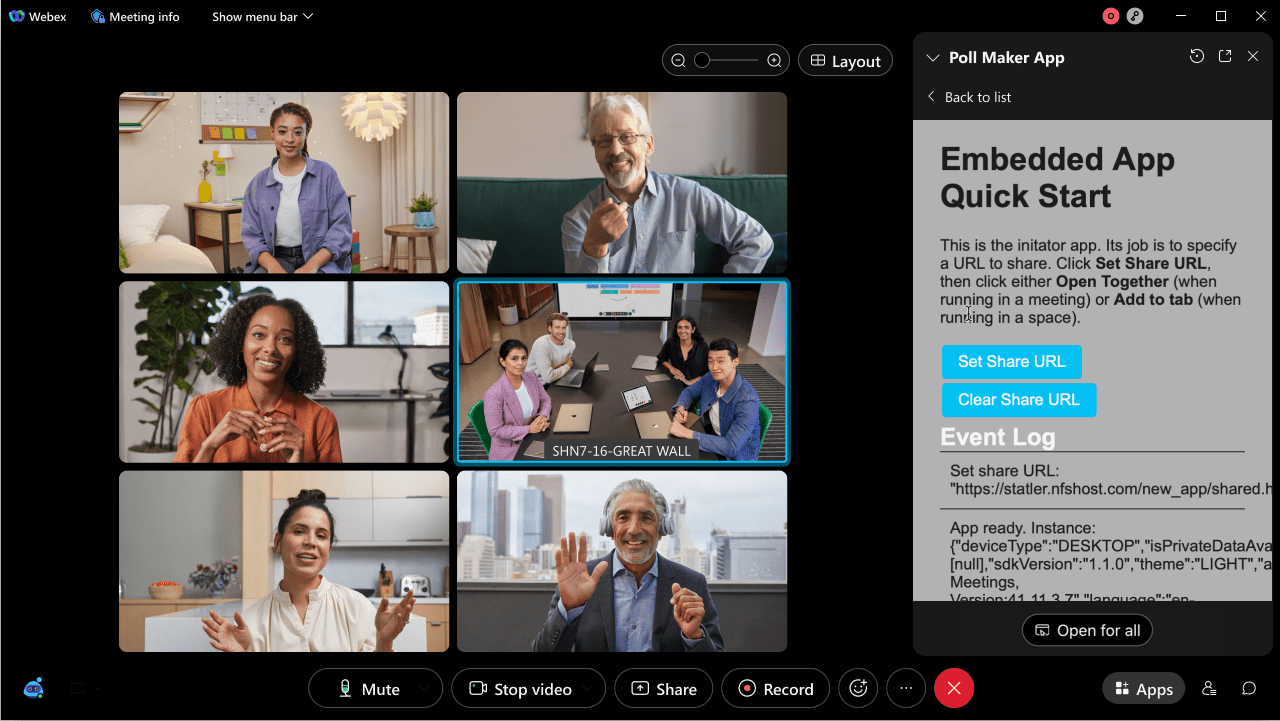Click the Set Share URL button

coord(1011,362)
